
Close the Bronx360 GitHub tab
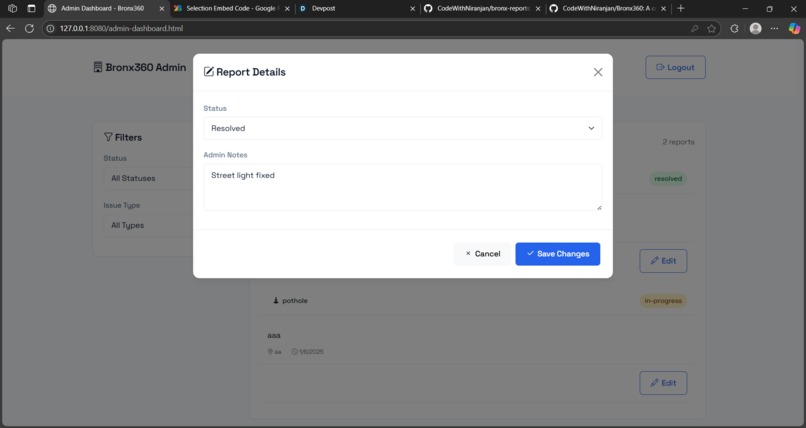click(x=663, y=9)
